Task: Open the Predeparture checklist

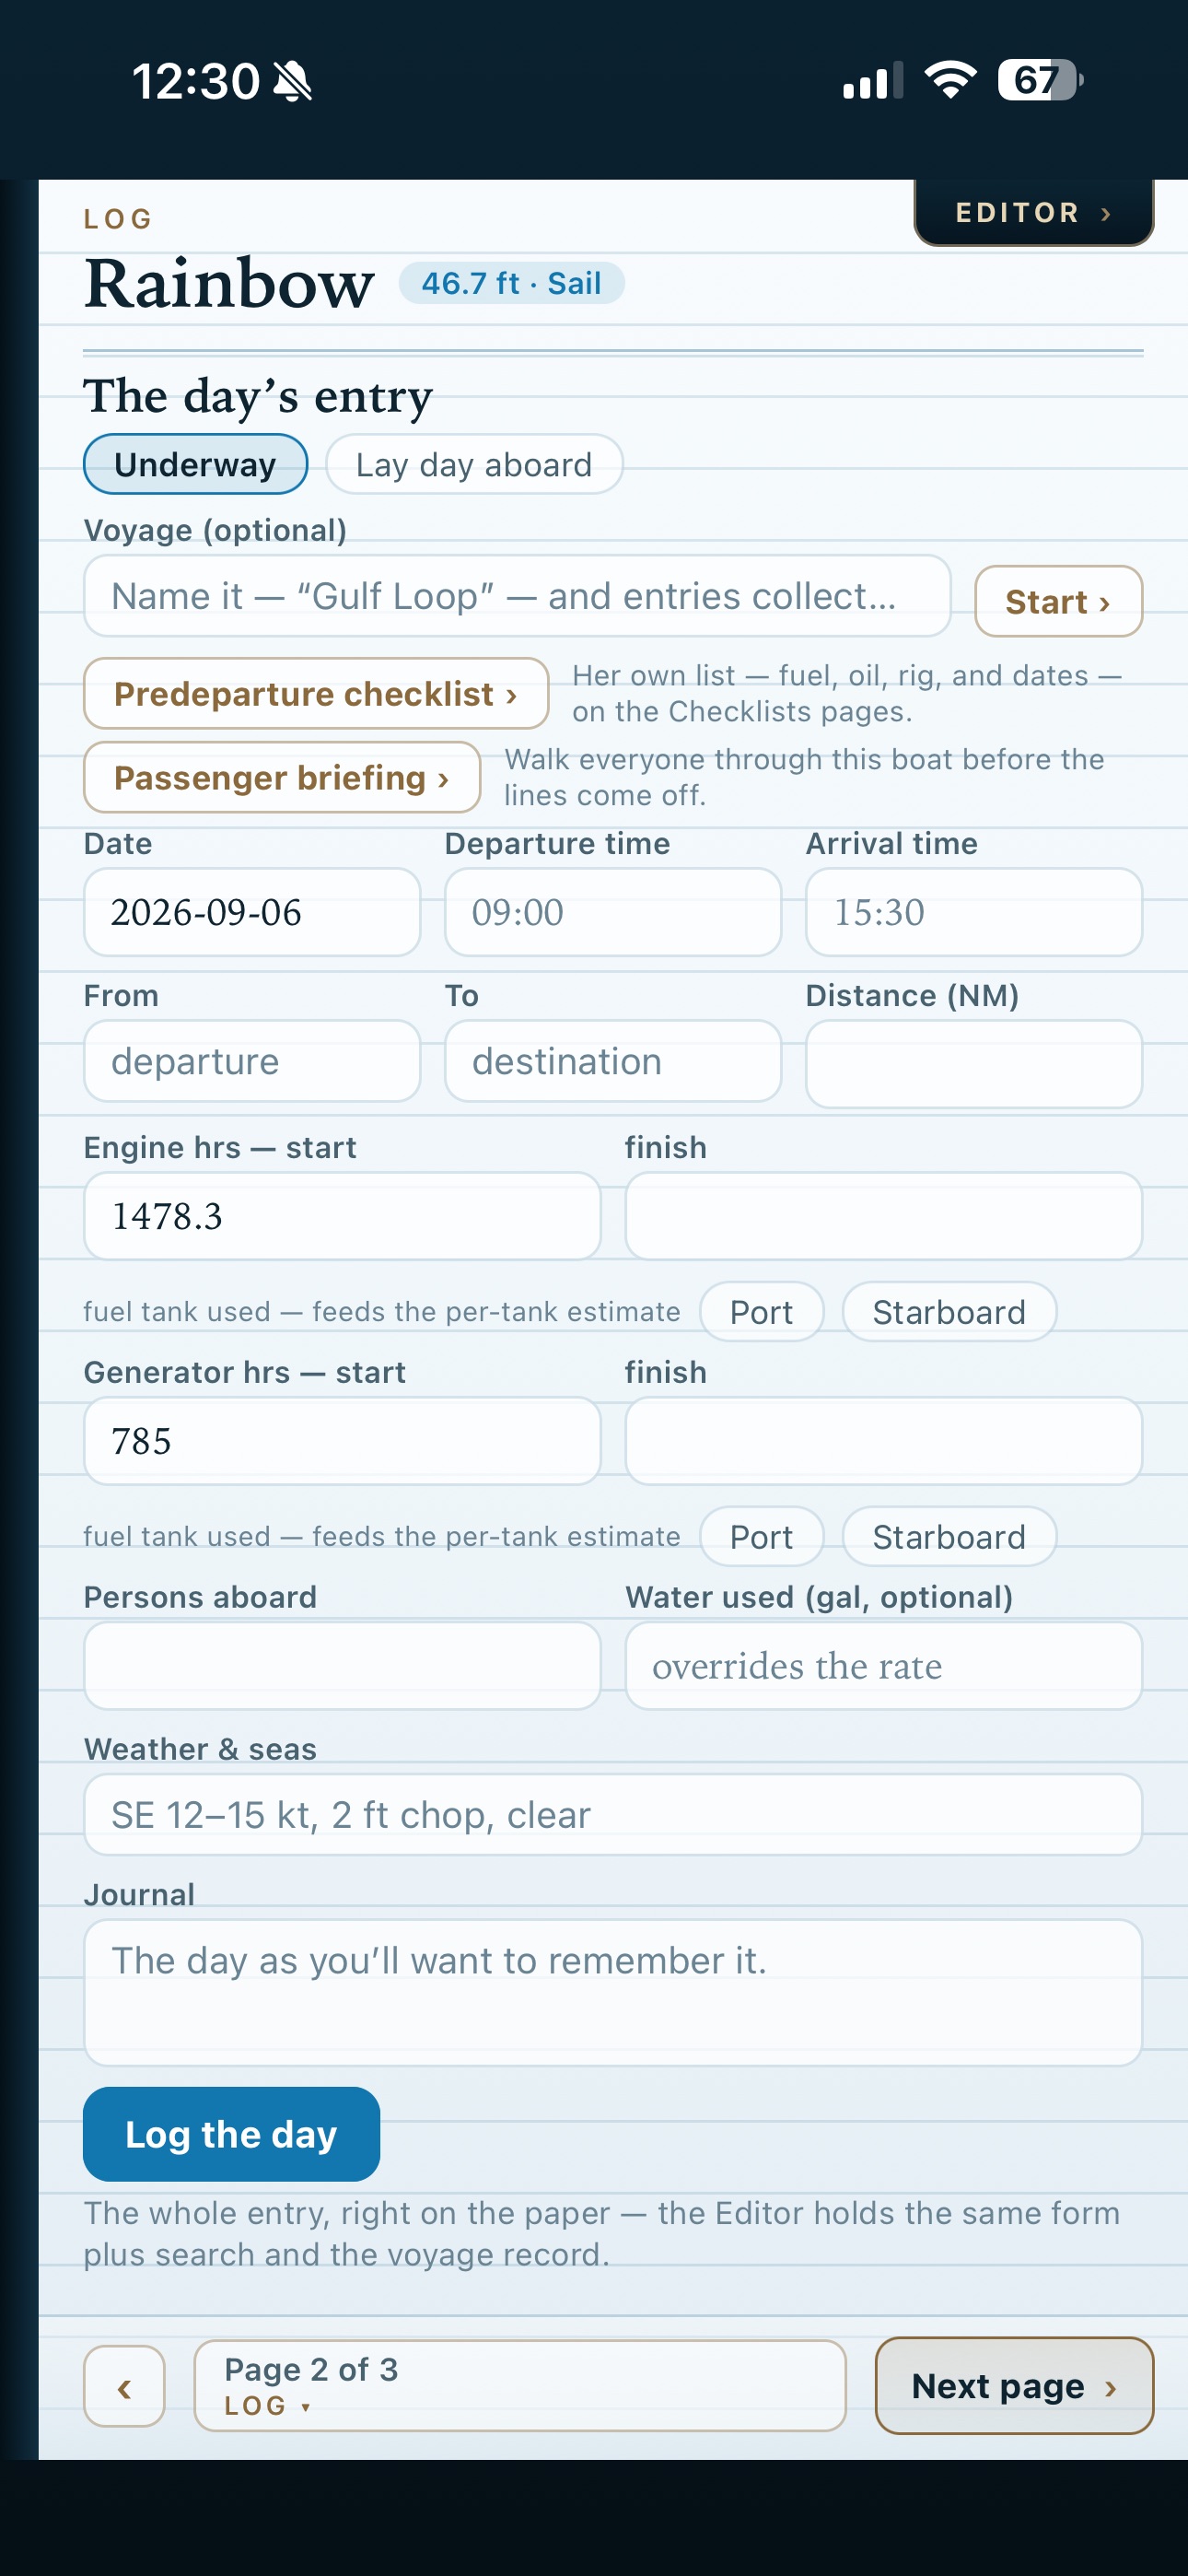Action: [x=316, y=693]
